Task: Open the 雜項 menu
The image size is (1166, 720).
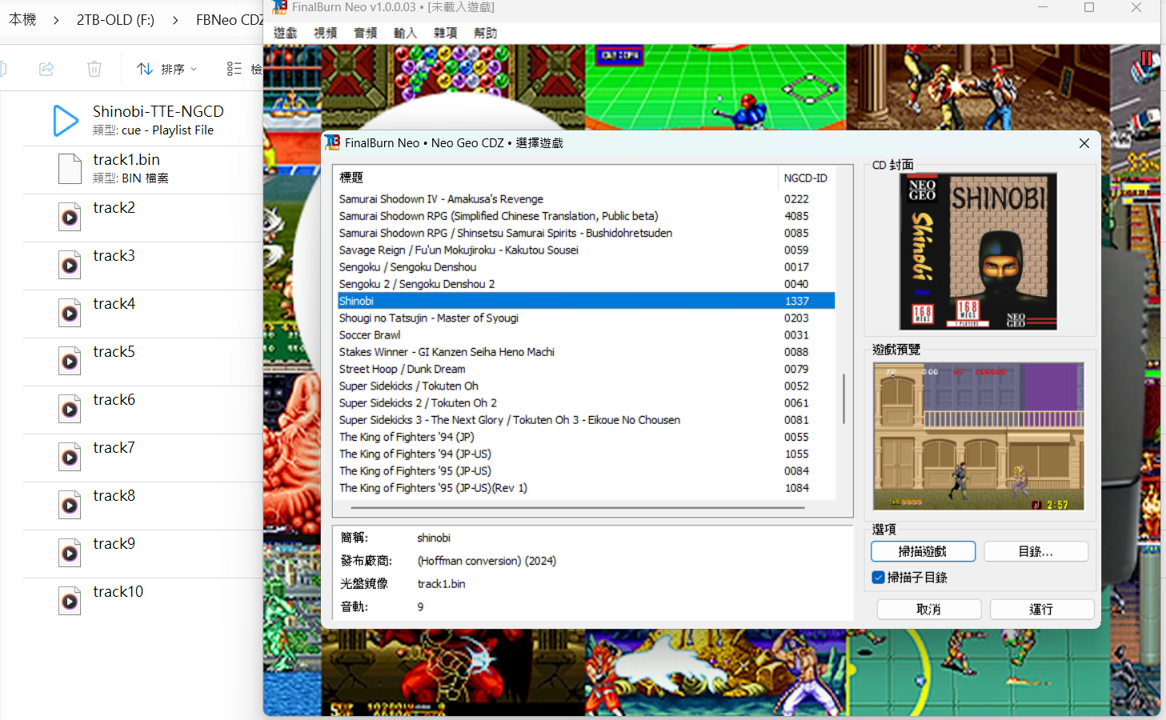Action: click(445, 33)
